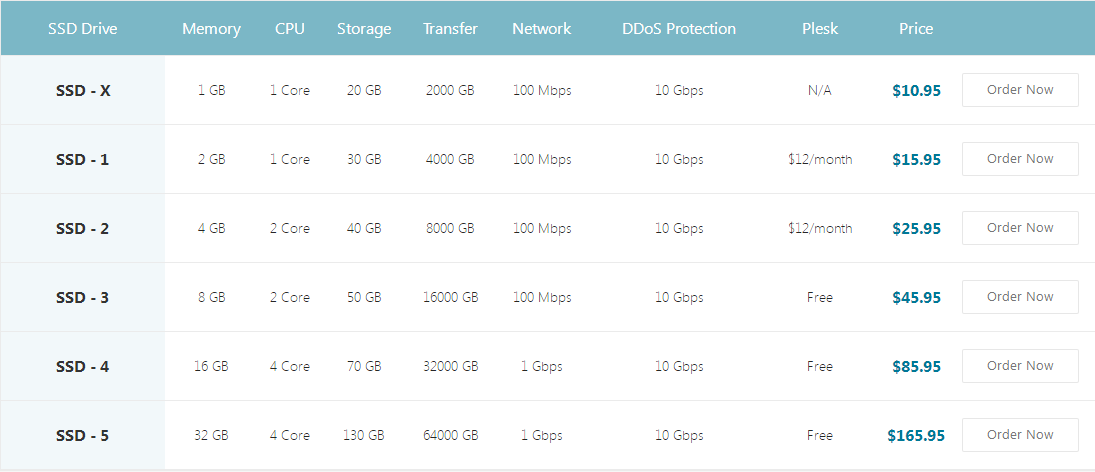Image resolution: width=1095 pixels, height=472 pixels.
Task: Click the Price column header
Action: [916, 29]
